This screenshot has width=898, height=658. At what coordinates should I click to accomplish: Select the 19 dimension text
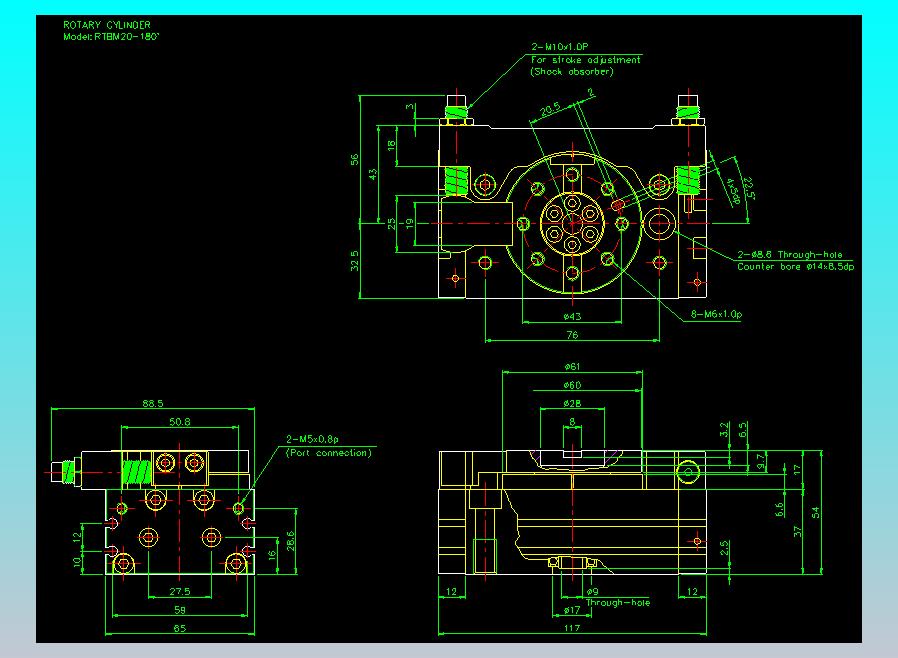click(409, 223)
